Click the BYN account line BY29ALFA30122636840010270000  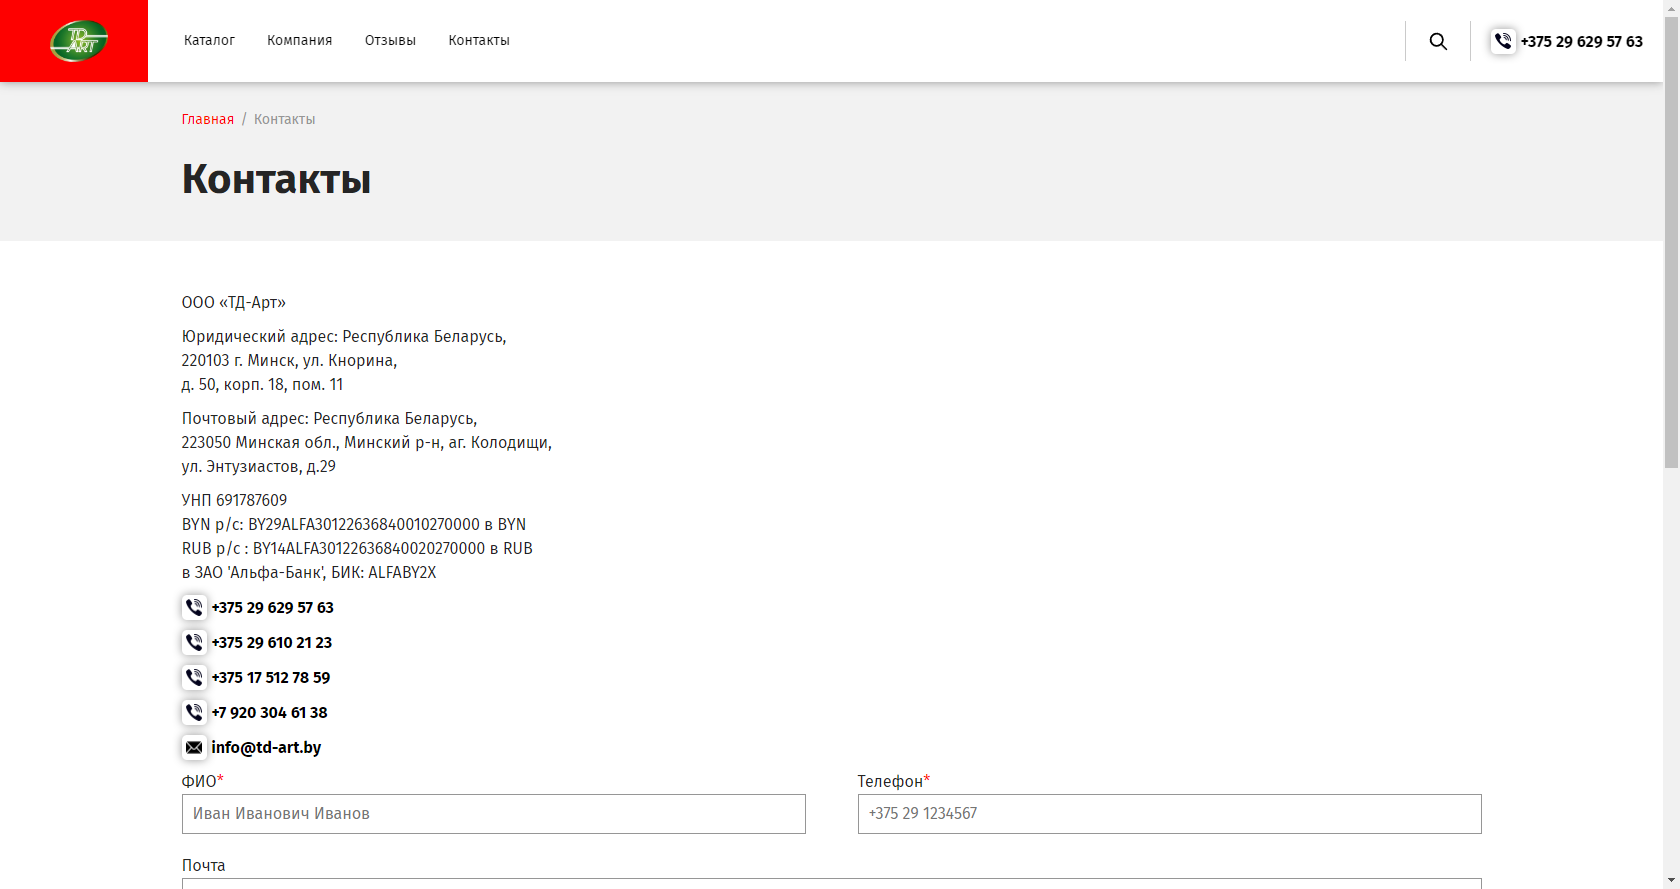354,524
